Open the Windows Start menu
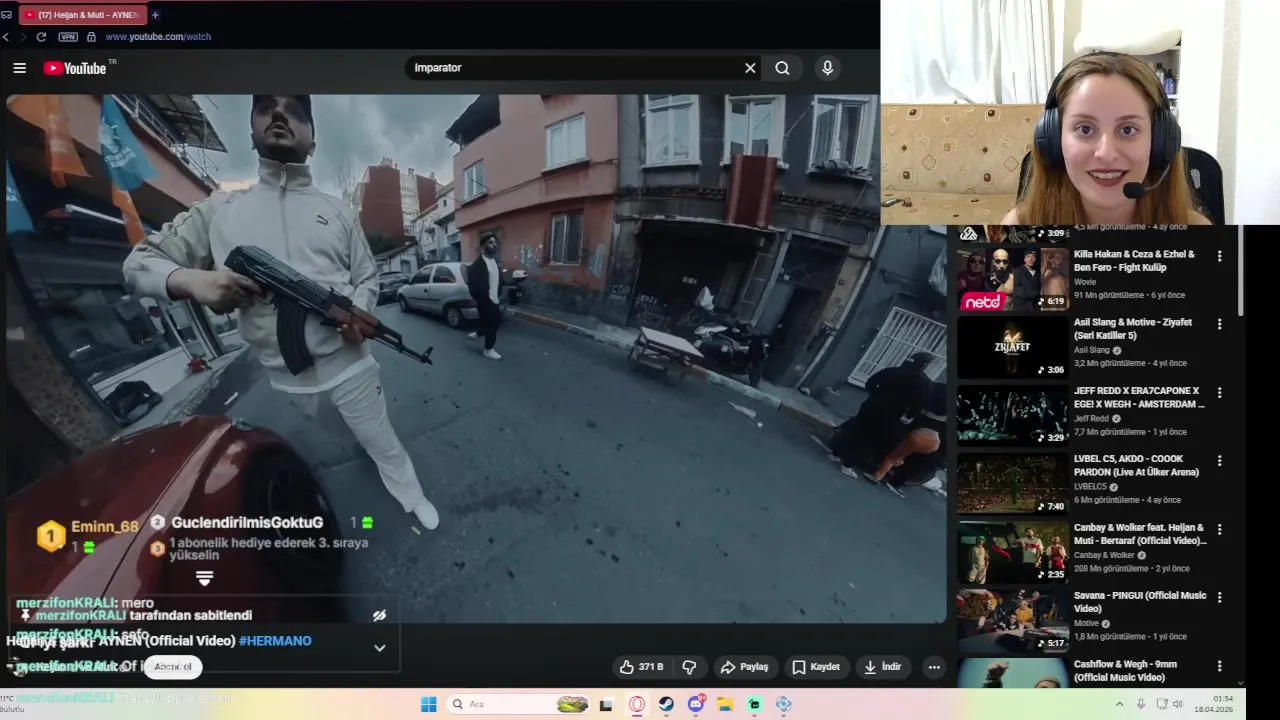The height and width of the screenshot is (720, 1280). coord(428,704)
